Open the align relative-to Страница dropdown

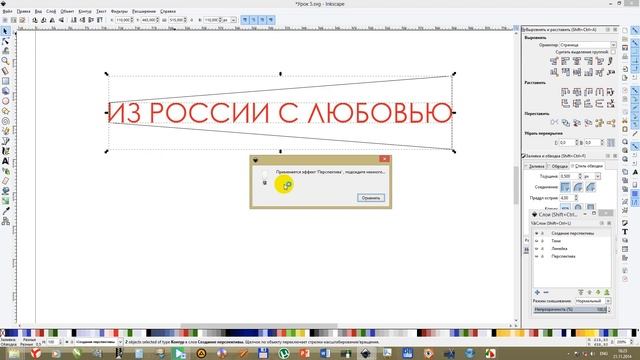click(588, 45)
